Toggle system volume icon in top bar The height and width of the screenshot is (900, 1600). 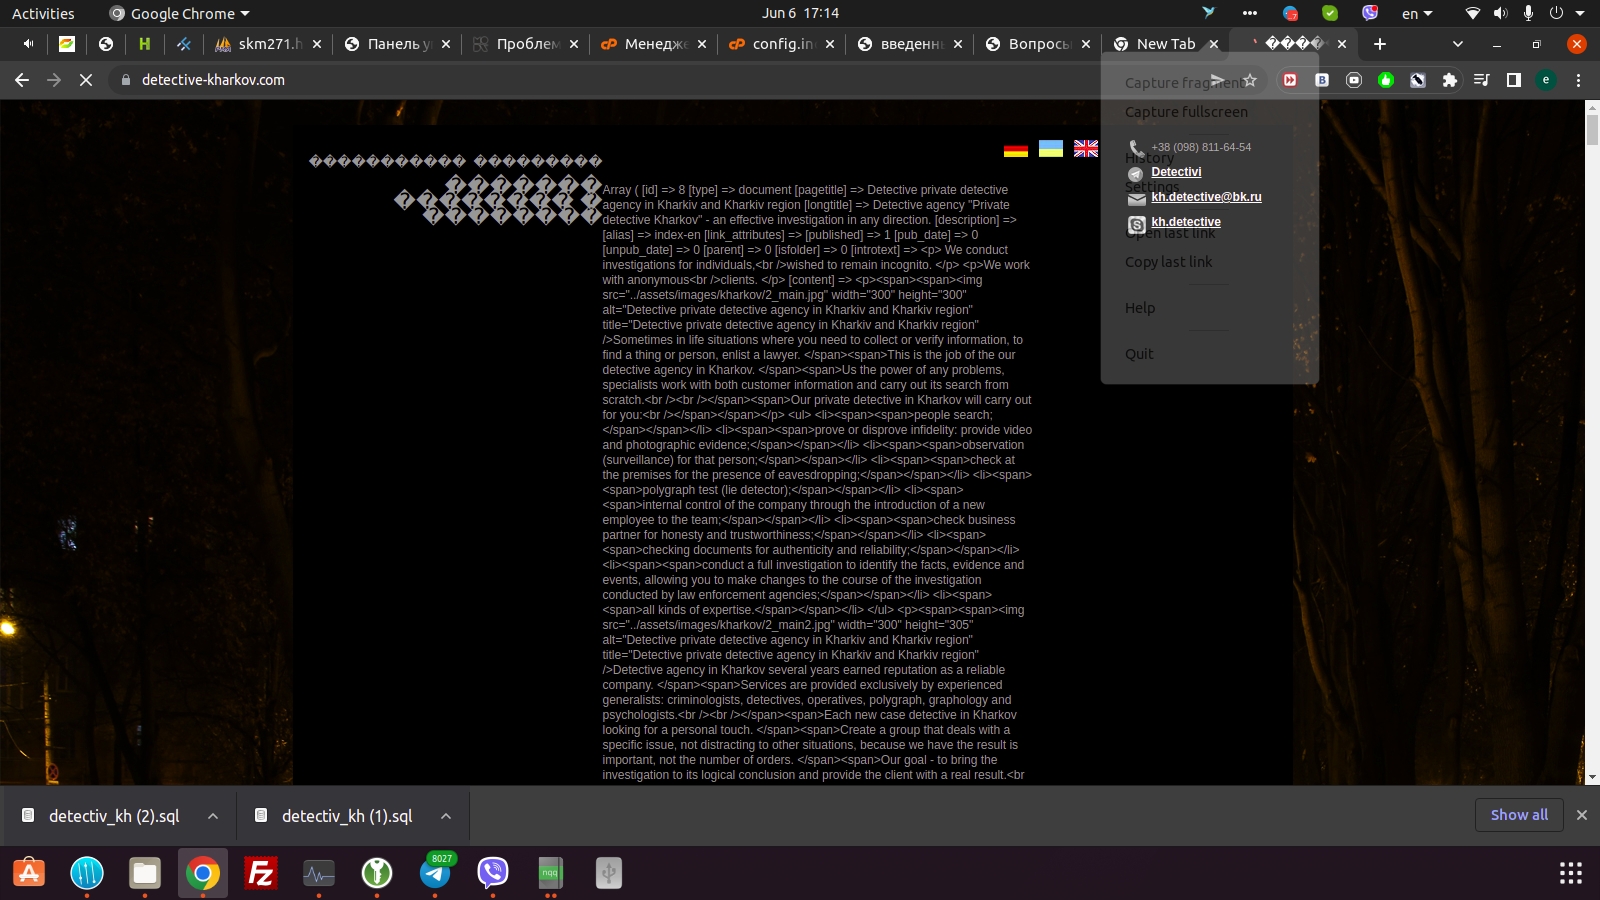tap(1500, 13)
